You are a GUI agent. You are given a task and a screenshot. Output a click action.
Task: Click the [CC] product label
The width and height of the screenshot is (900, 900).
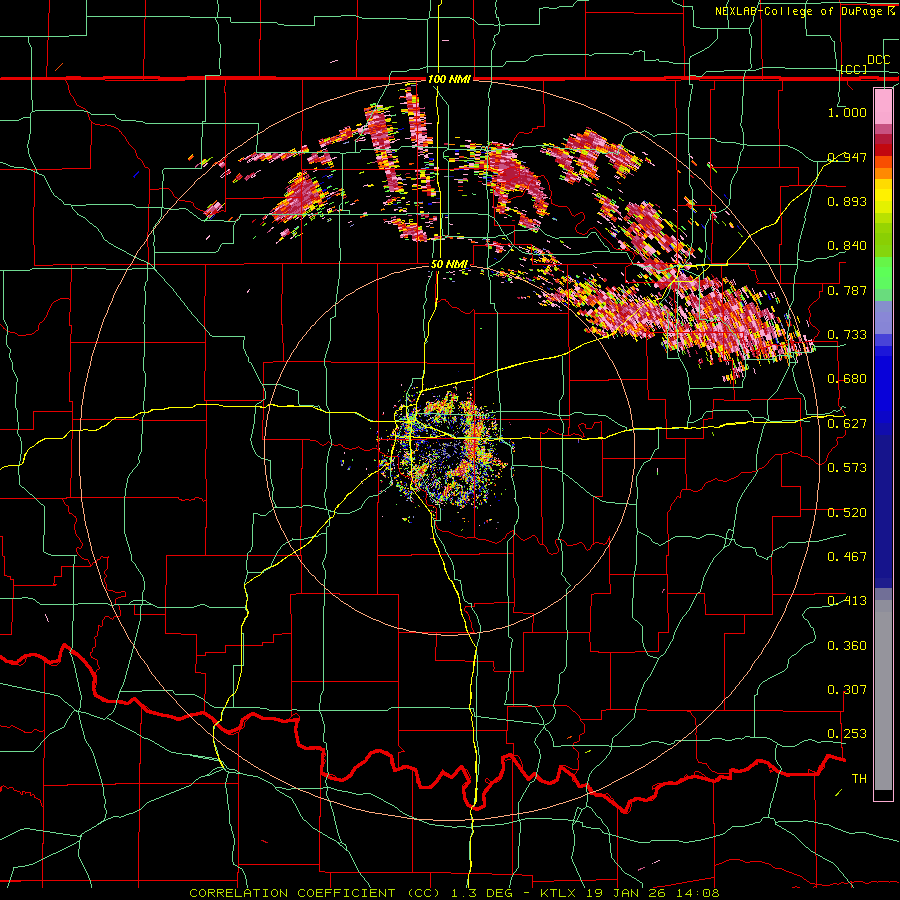854,69
